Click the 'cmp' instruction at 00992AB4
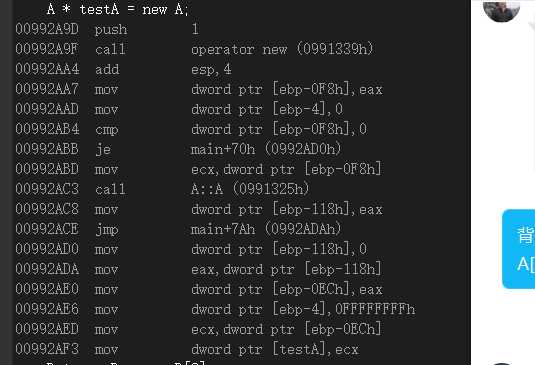The width and height of the screenshot is (535, 365). pos(107,129)
